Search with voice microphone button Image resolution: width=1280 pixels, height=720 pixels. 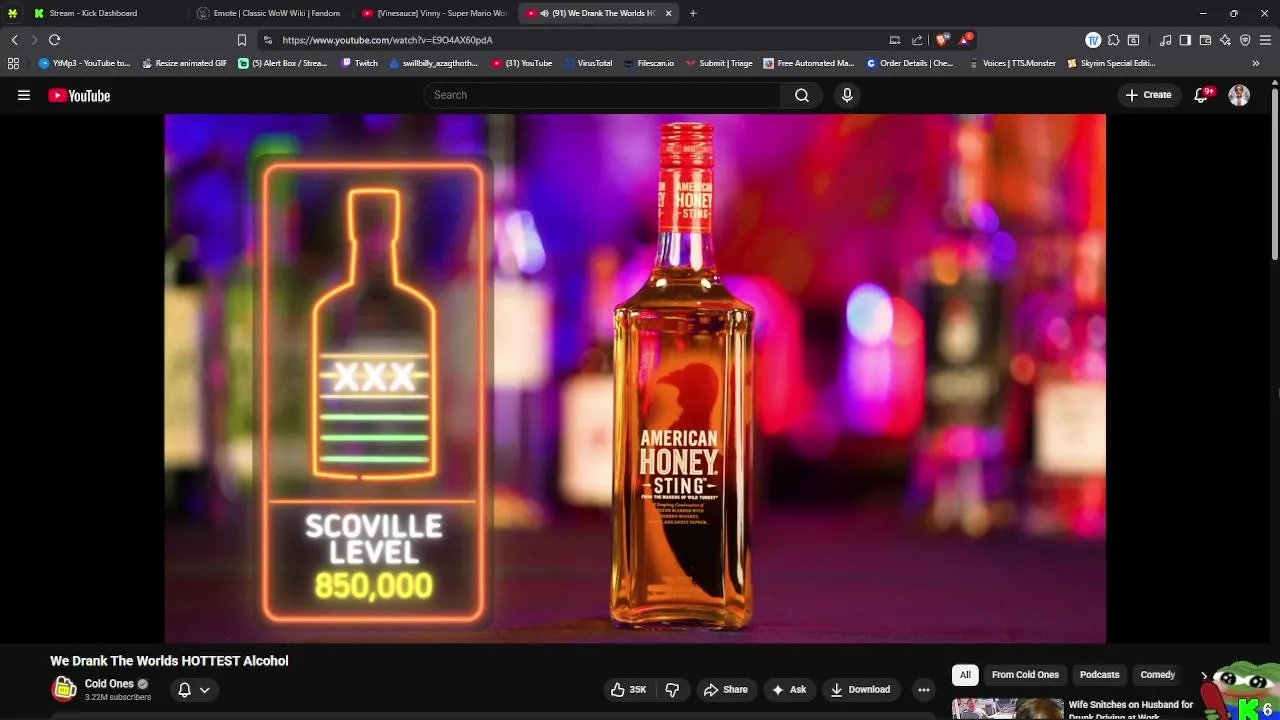847,95
